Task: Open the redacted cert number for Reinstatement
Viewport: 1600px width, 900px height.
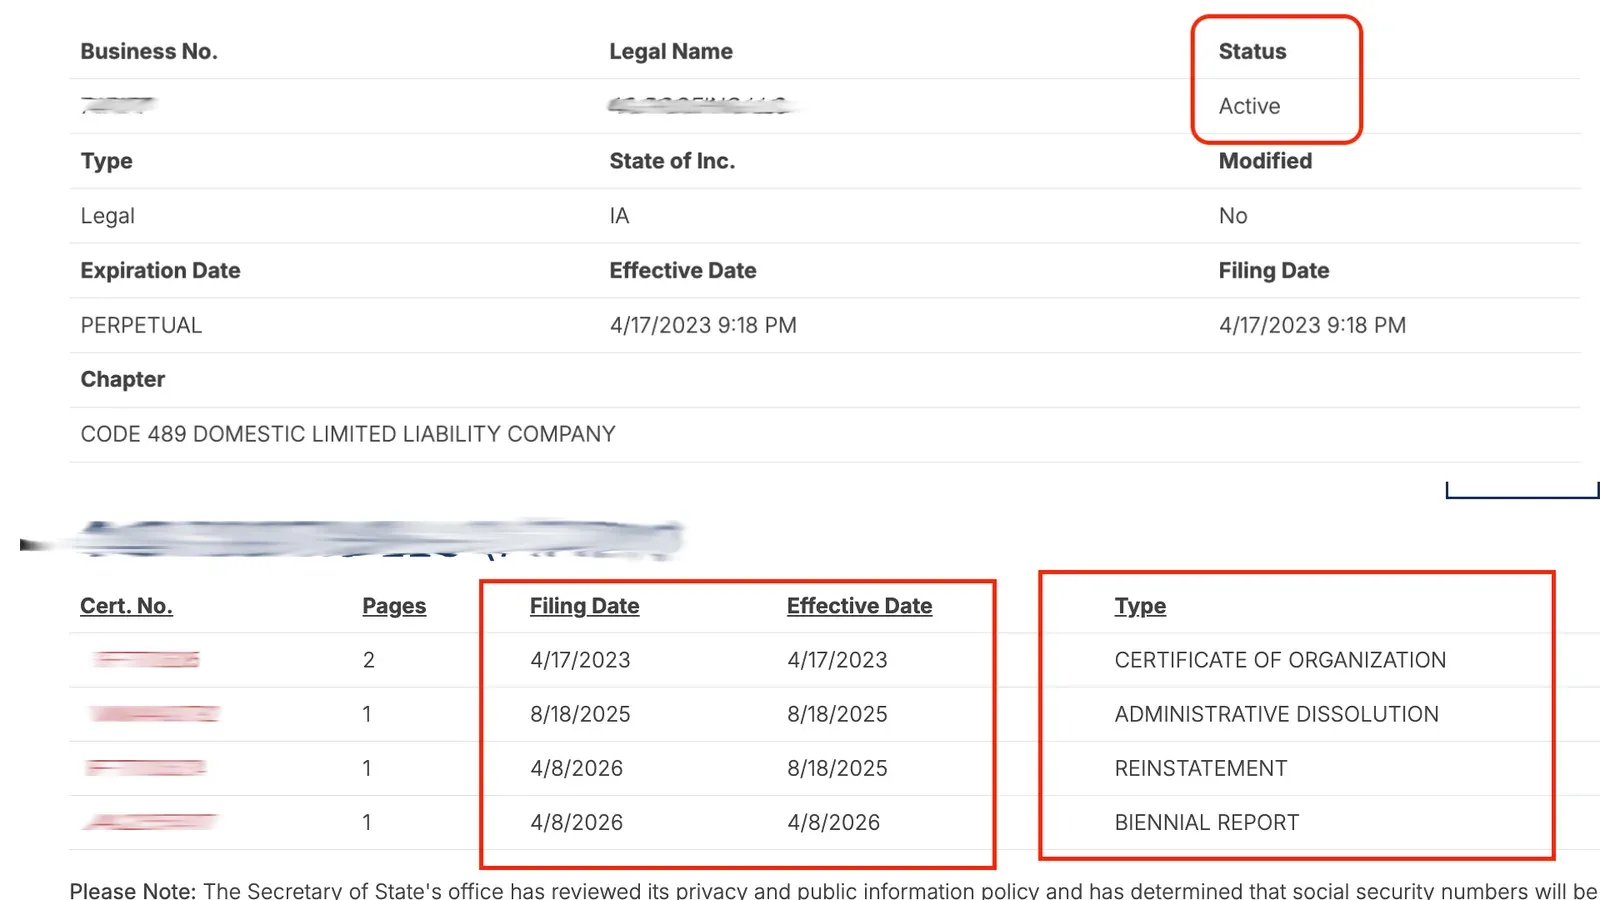Action: (x=146, y=767)
